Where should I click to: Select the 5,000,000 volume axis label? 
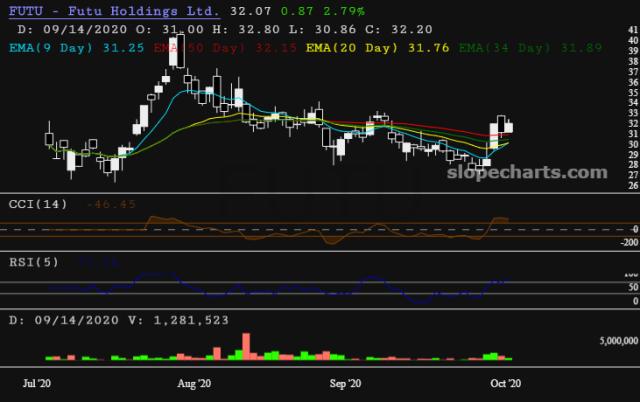619,341
